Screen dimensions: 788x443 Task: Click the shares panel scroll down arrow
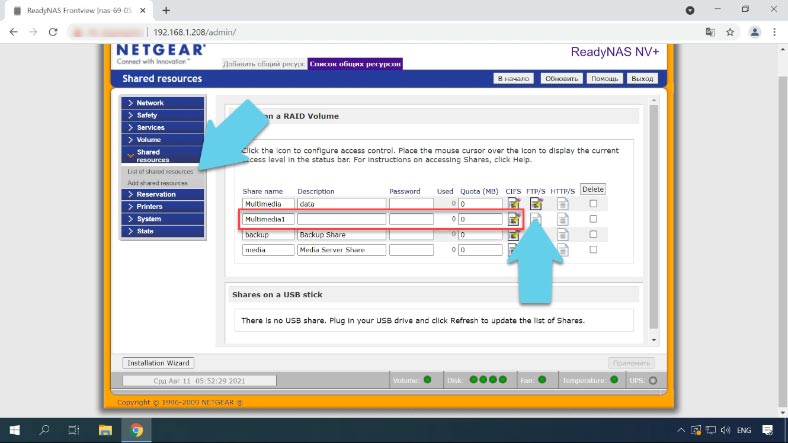click(x=653, y=340)
